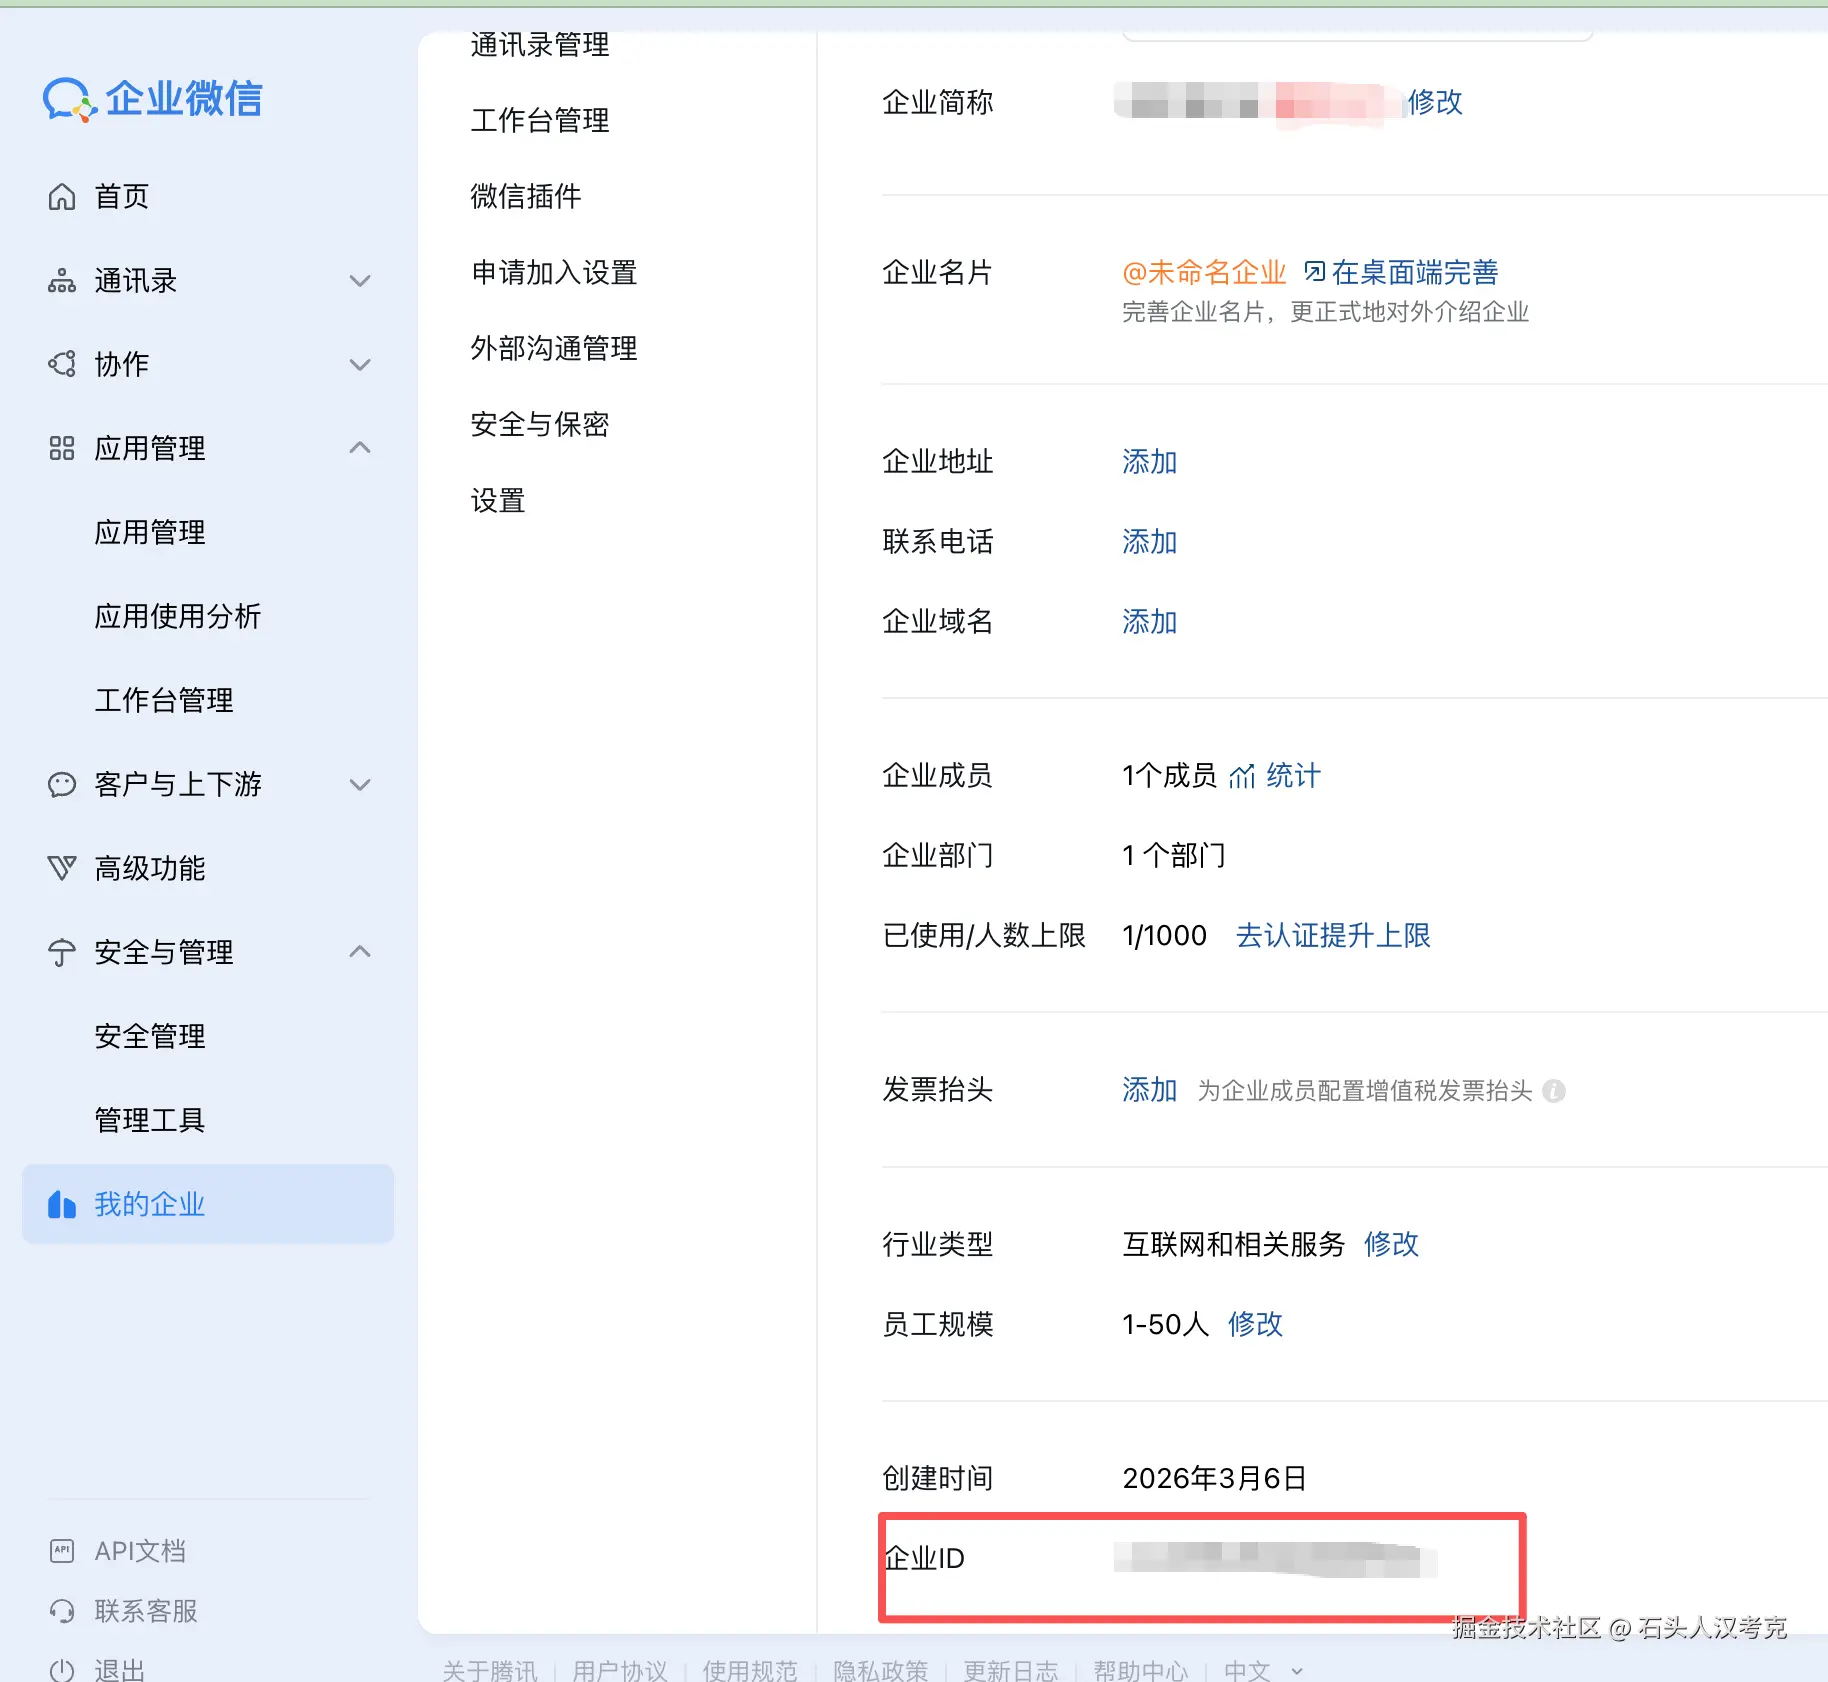Open 关于腾讯 footer link
Image resolution: width=1828 pixels, height=1682 pixels.
tap(490, 1670)
